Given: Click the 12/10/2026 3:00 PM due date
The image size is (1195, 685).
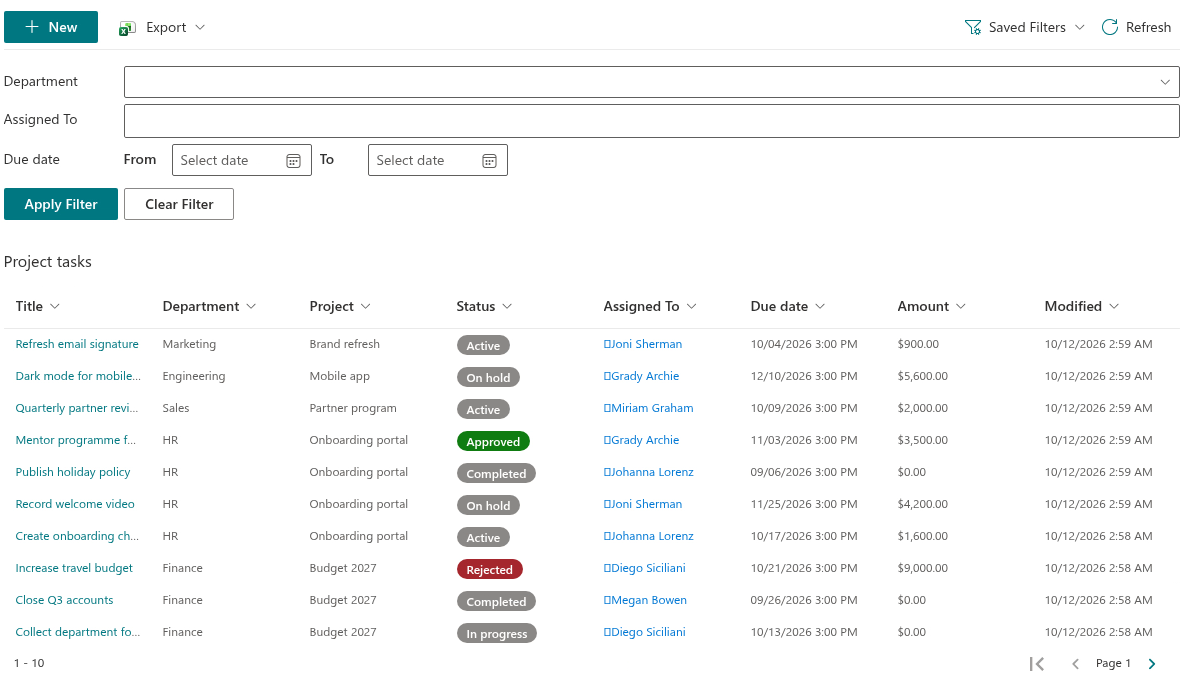Looking at the screenshot, I should (804, 376).
